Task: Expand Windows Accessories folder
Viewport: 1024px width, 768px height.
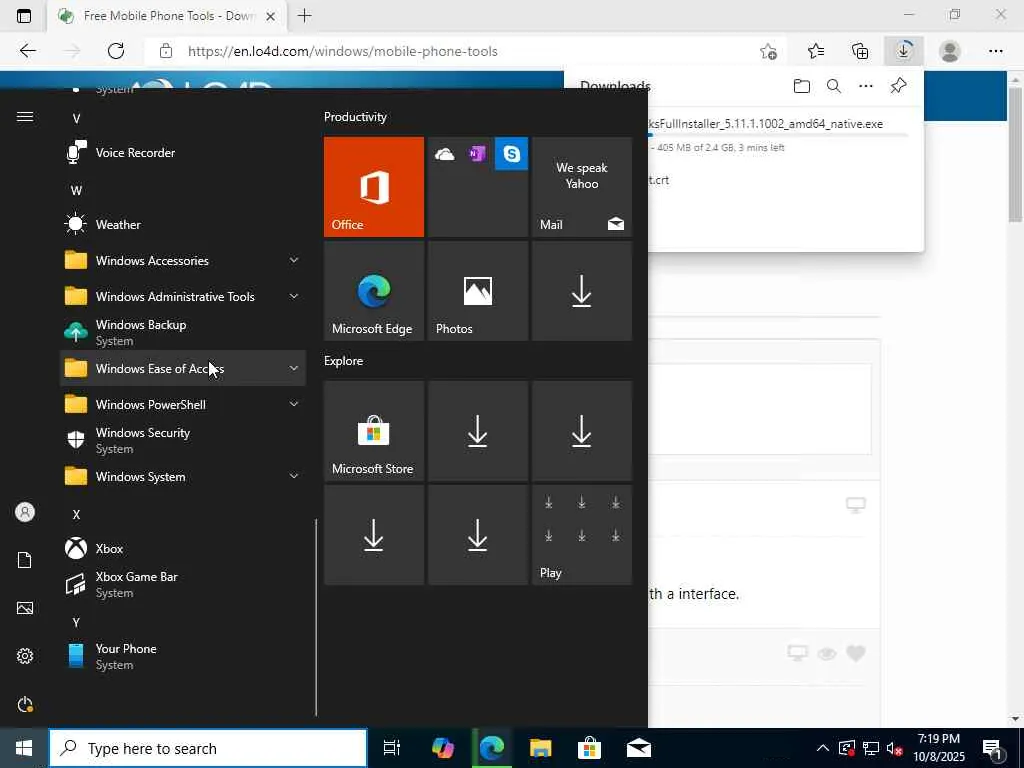Action: coord(183,261)
